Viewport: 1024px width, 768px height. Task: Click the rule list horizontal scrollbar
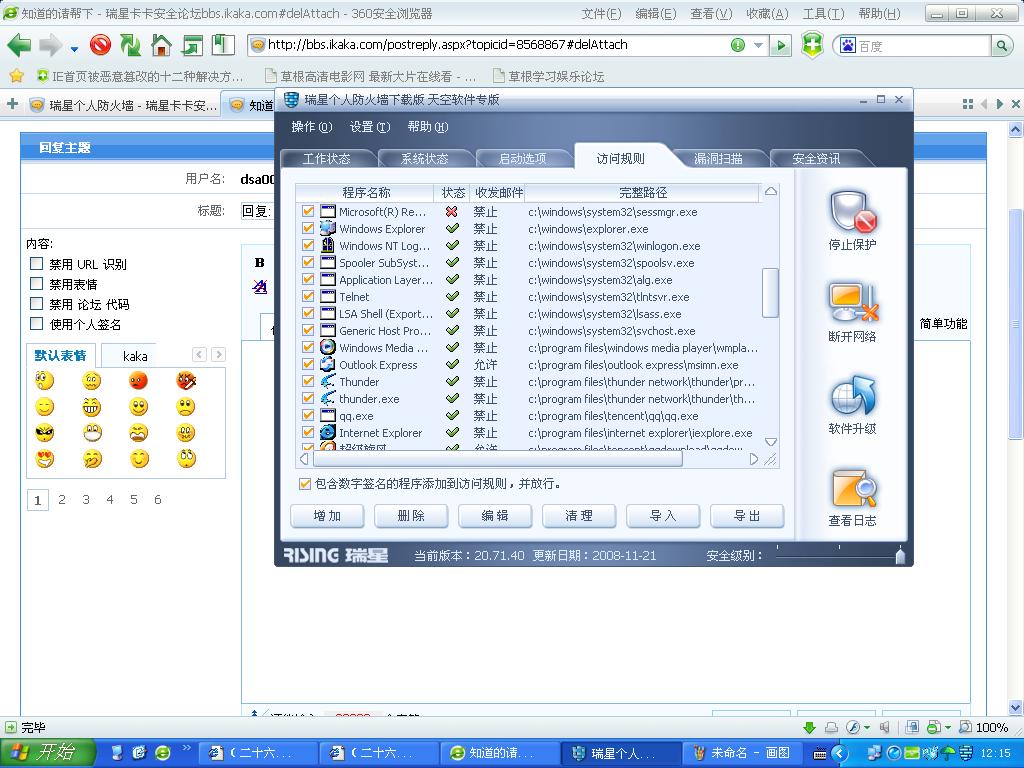tap(498, 459)
